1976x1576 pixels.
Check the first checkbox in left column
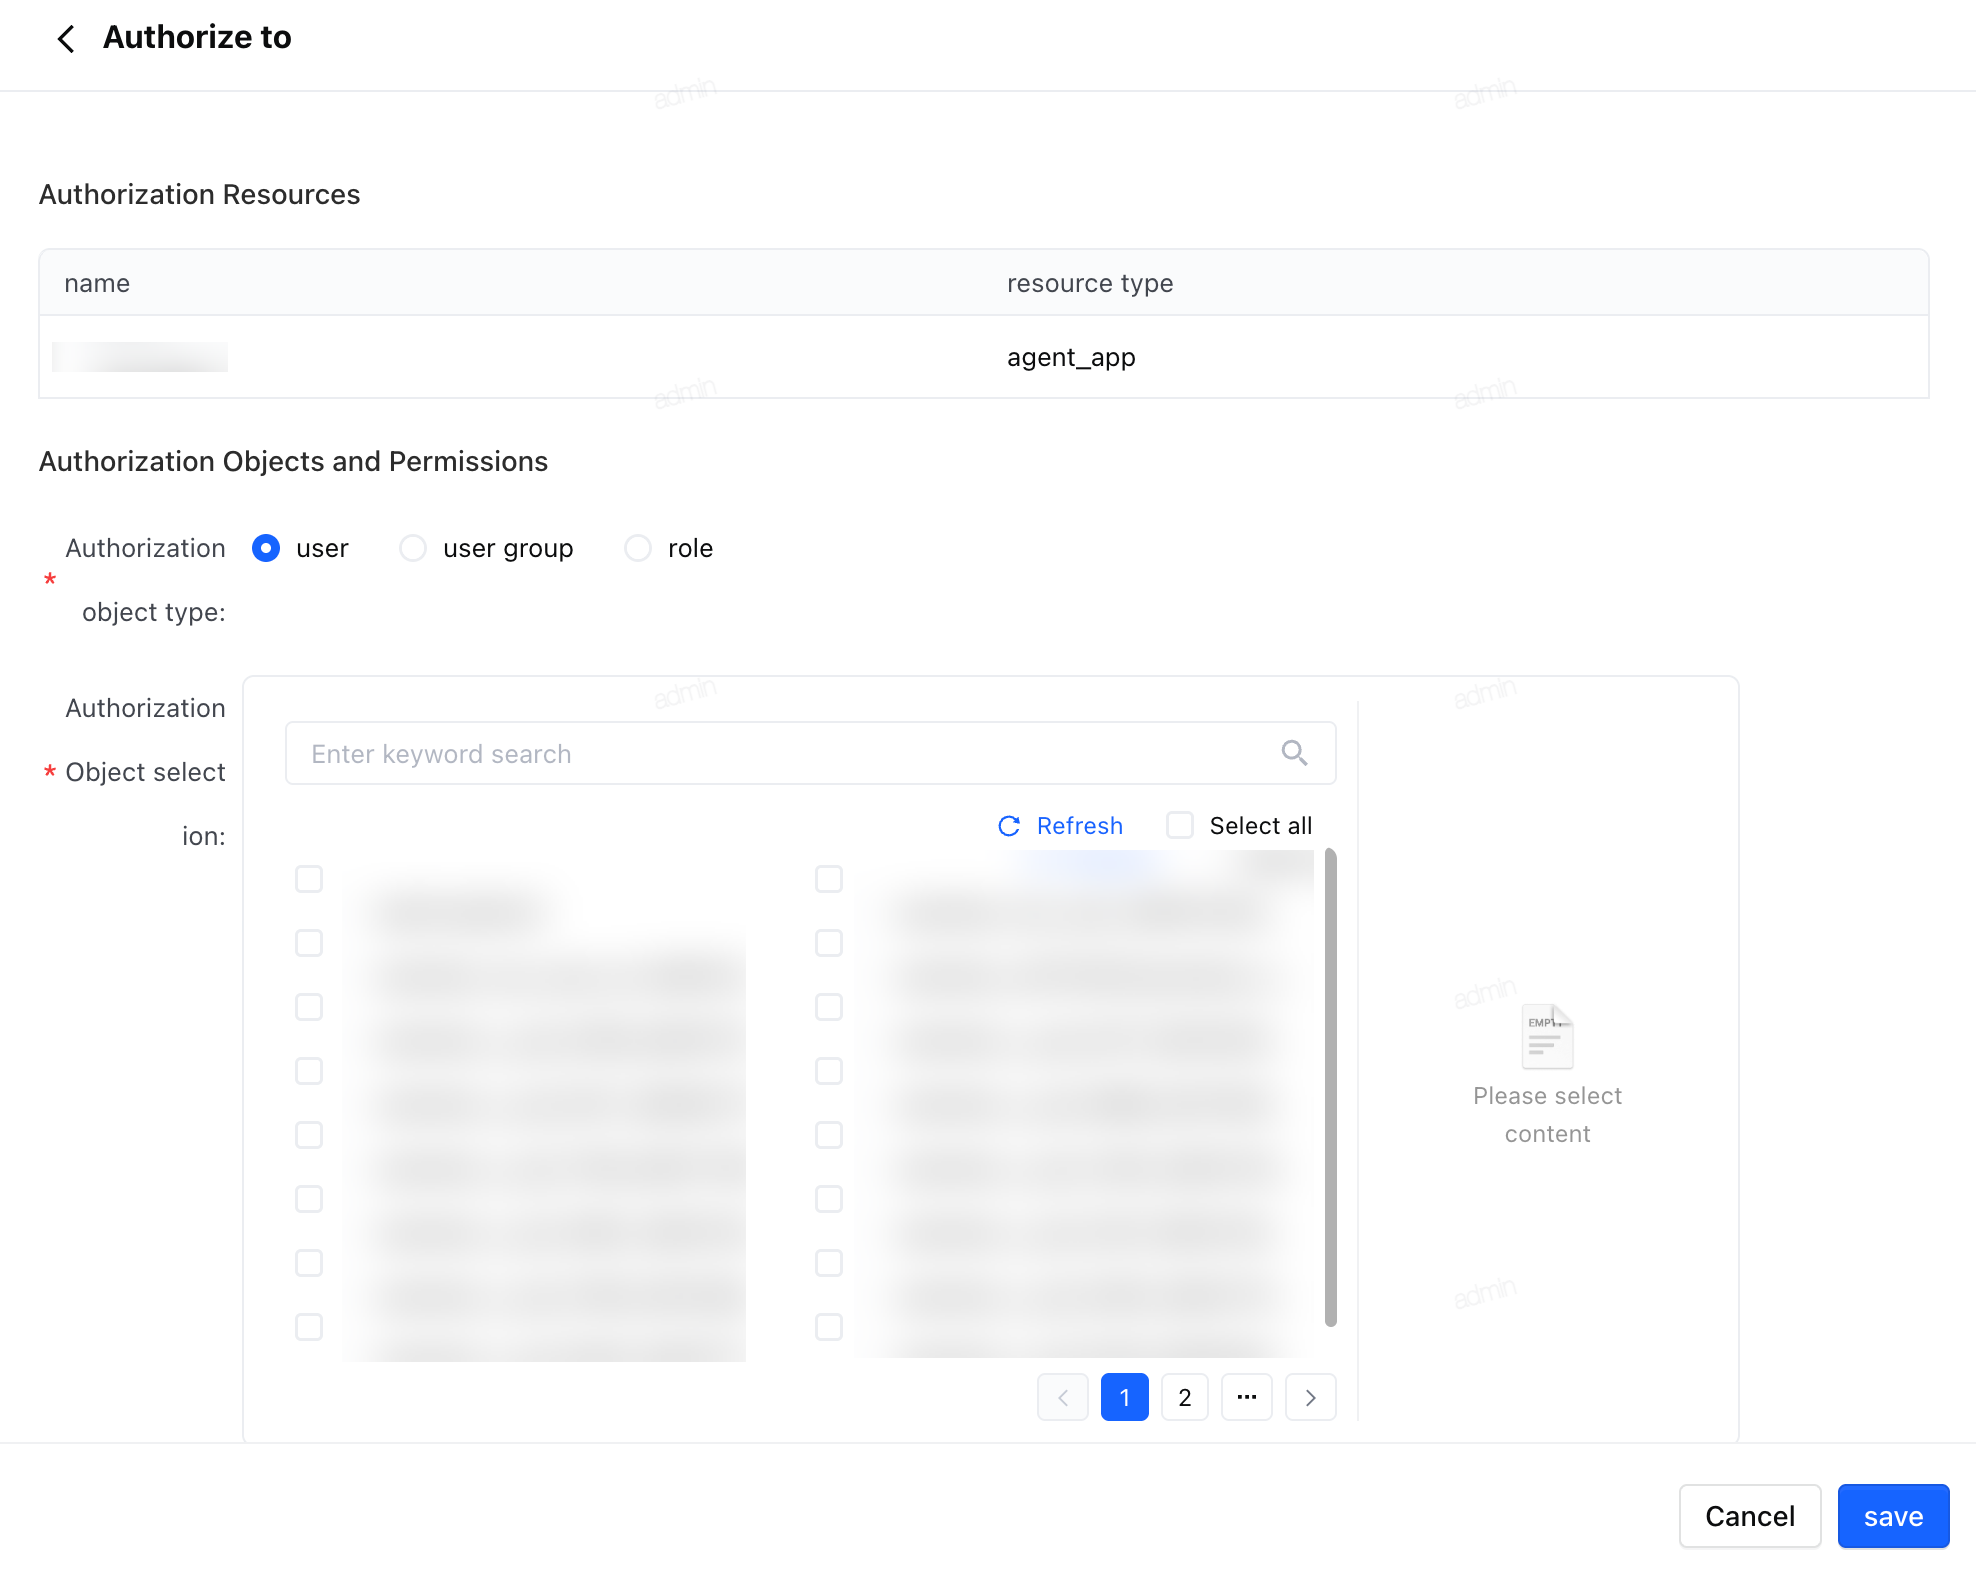click(309, 879)
